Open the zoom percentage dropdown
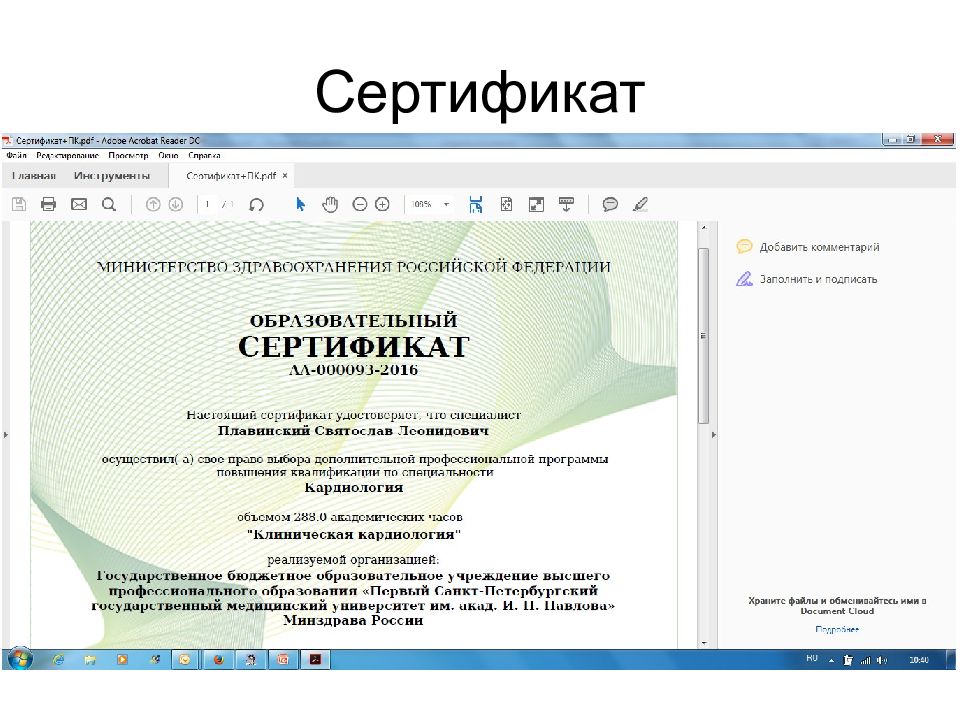Image resolution: width=960 pixels, height=720 pixels. click(446, 204)
